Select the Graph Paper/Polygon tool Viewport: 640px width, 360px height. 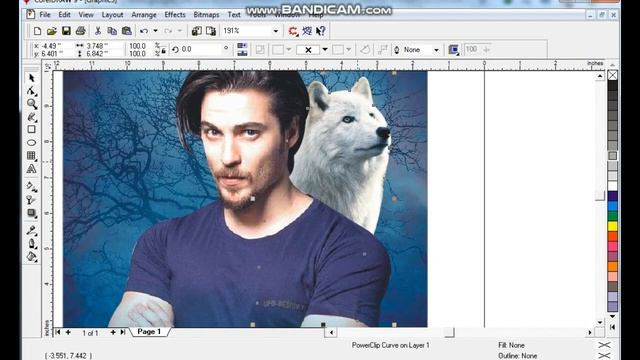click(31, 156)
